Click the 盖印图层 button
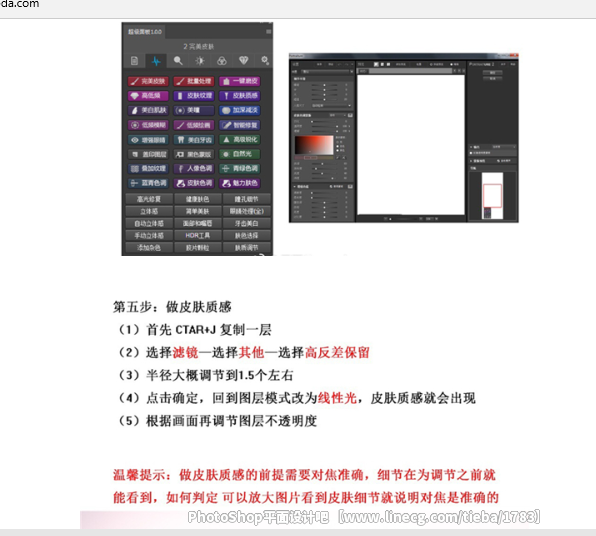Screen dimensions: 596x536 [x=148, y=154]
